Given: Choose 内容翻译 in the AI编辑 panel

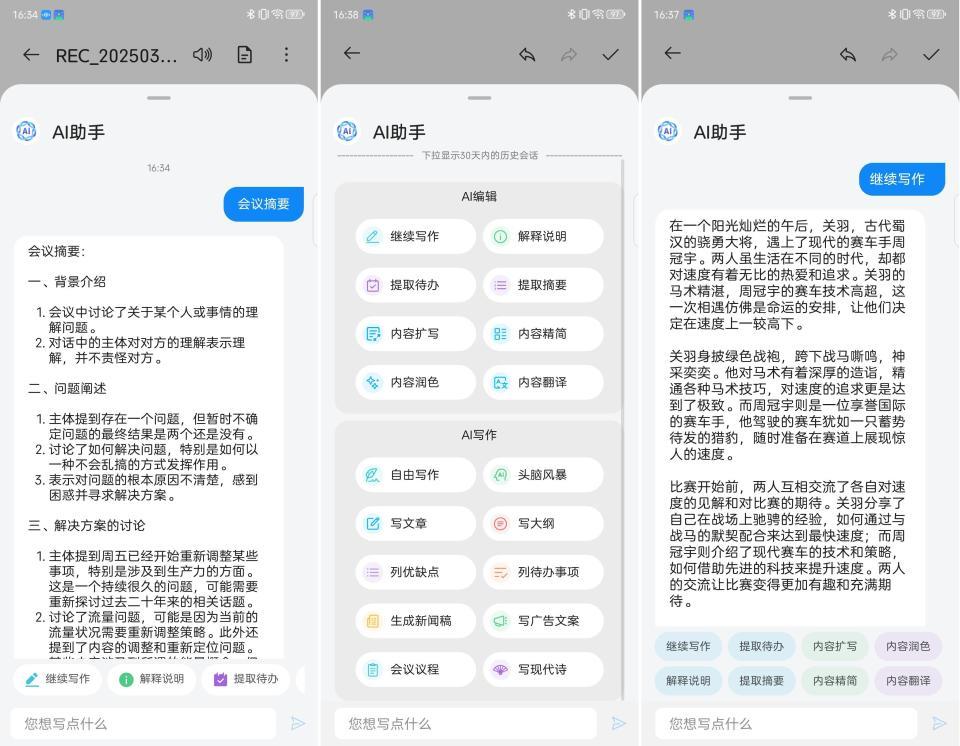Looking at the screenshot, I should tap(543, 383).
